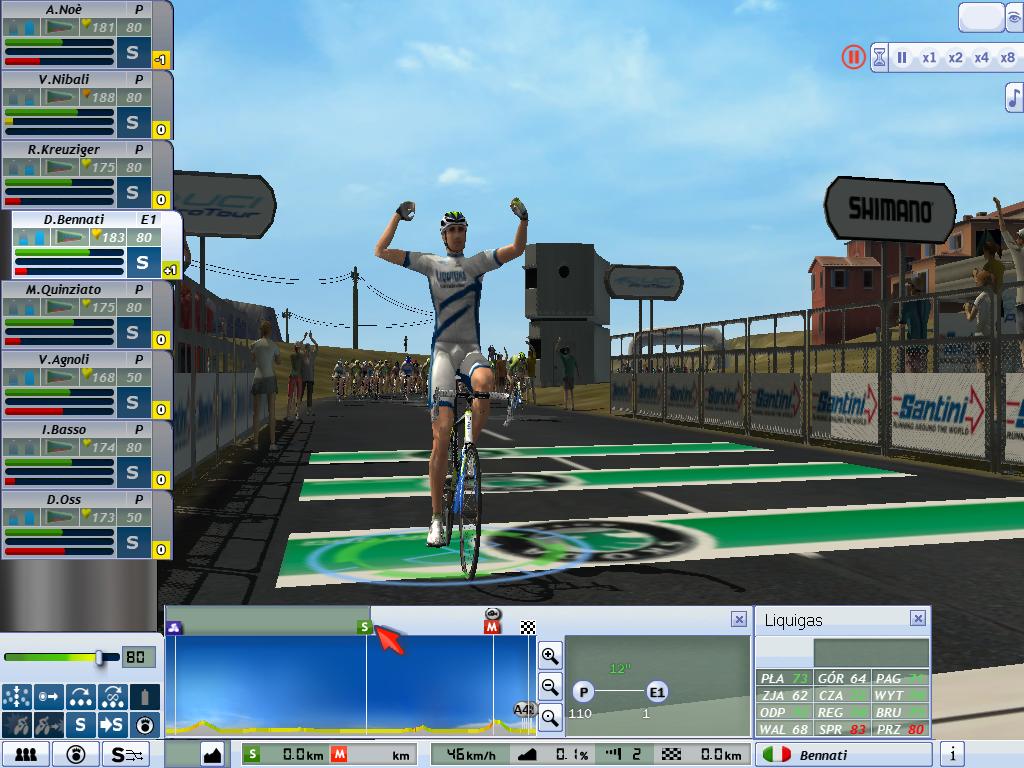
Task: Click the green sprint marker on profile
Action: (x=365, y=627)
